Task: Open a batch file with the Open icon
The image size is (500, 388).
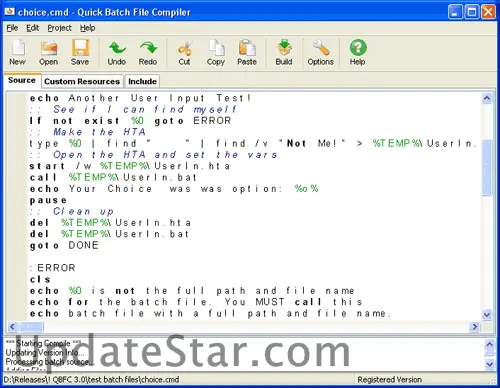Action: point(49,53)
